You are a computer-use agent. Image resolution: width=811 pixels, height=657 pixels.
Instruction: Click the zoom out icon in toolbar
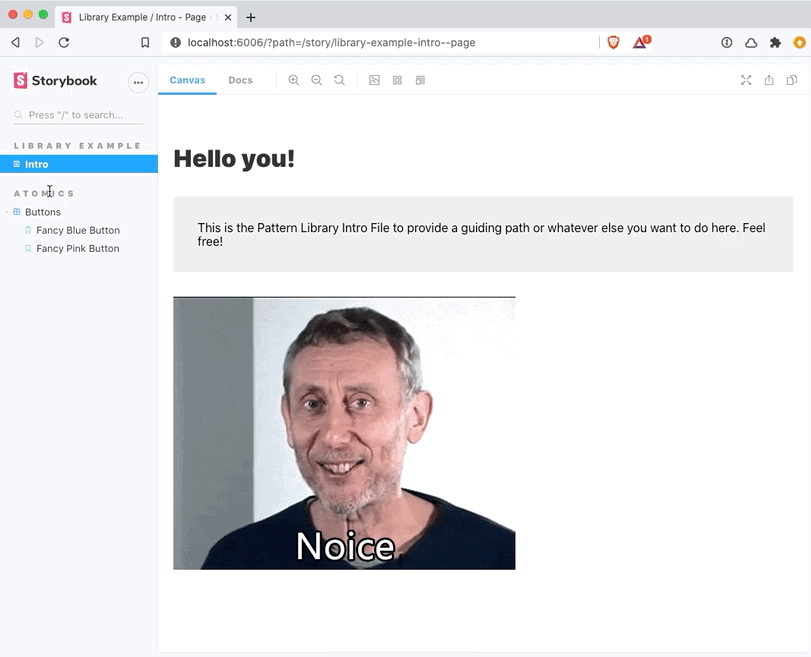(316, 80)
